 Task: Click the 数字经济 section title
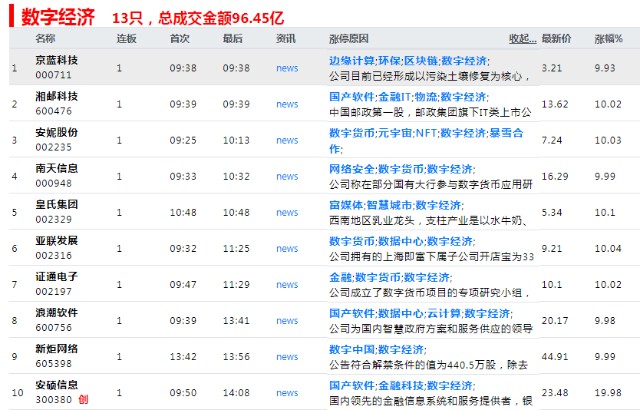[x=58, y=17]
